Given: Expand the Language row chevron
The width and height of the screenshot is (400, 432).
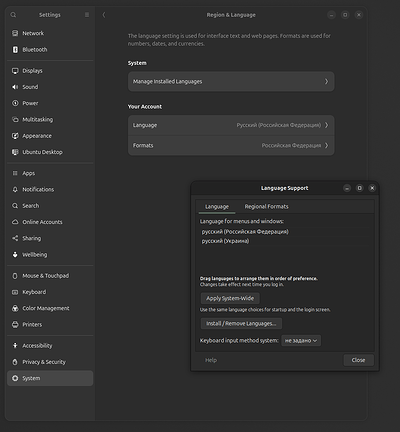Looking at the screenshot, I should click(x=326, y=125).
